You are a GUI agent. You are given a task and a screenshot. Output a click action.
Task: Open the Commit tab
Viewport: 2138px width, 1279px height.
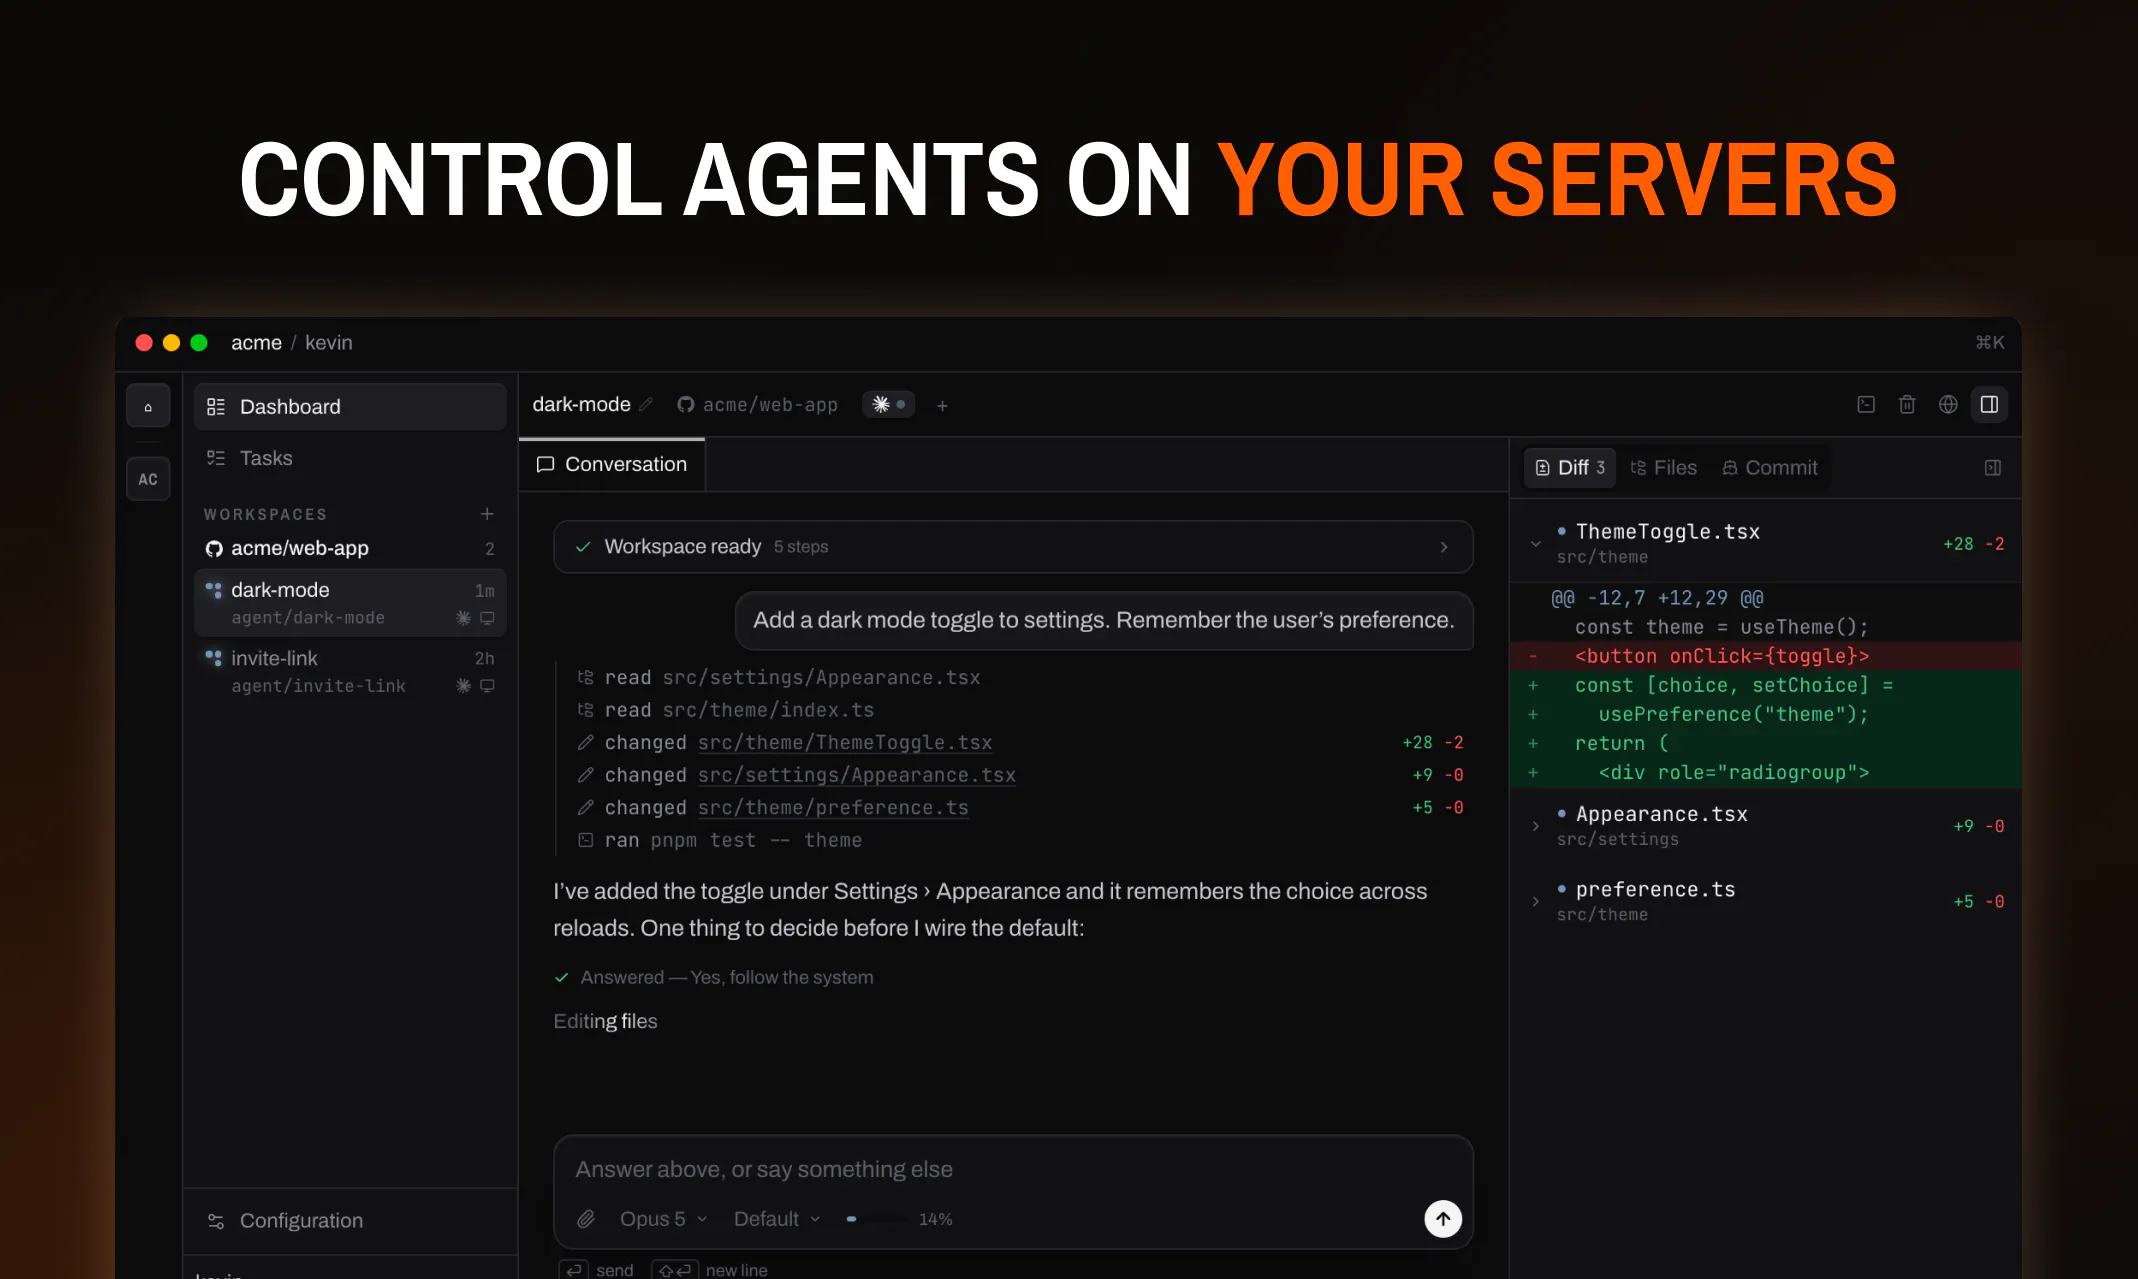click(x=1769, y=468)
